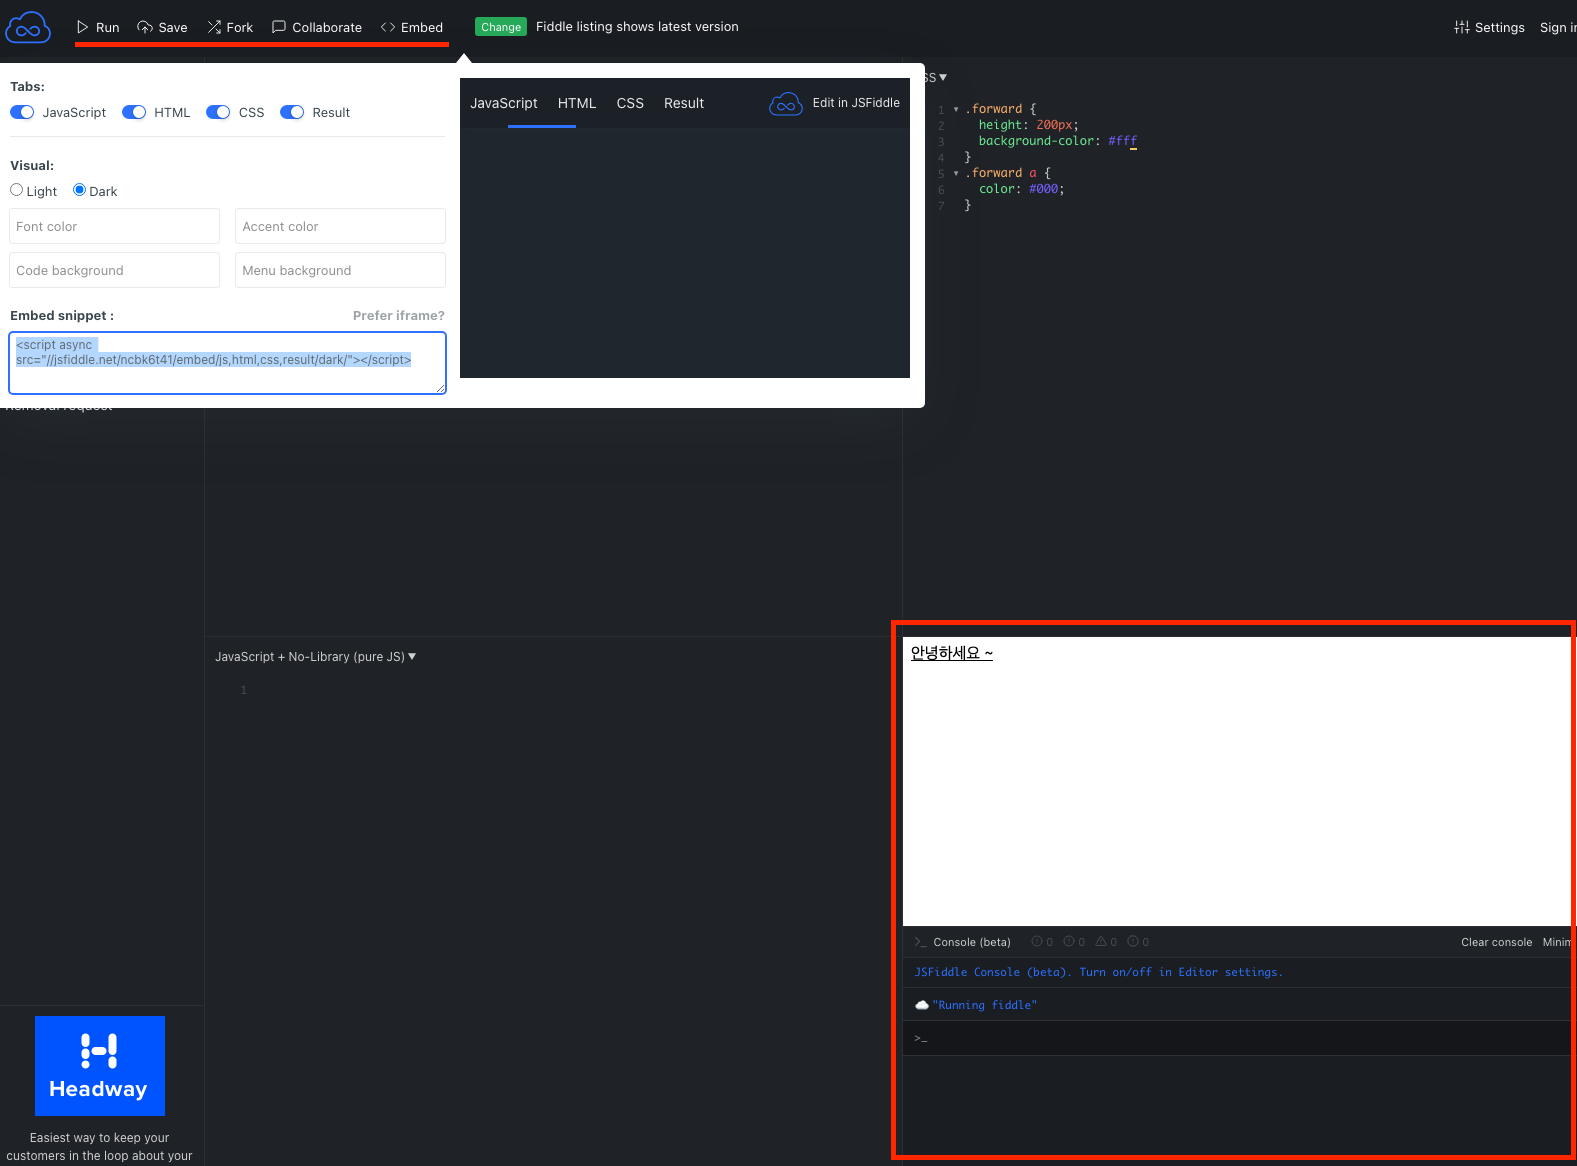
Task: Click the Headway ad description text
Action: point(100,1147)
